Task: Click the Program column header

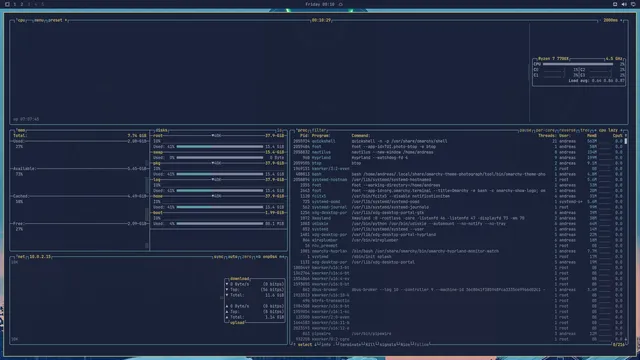Action: (321, 136)
